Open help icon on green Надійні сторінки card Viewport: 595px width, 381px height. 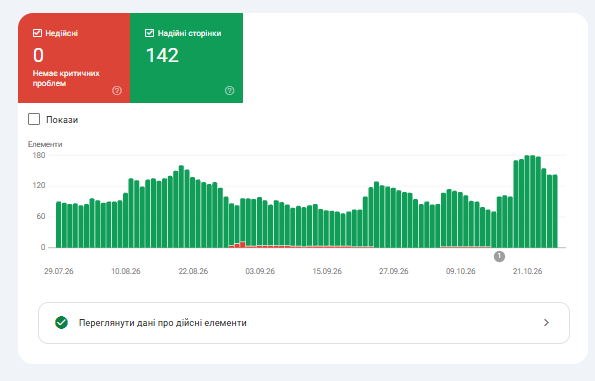click(230, 90)
